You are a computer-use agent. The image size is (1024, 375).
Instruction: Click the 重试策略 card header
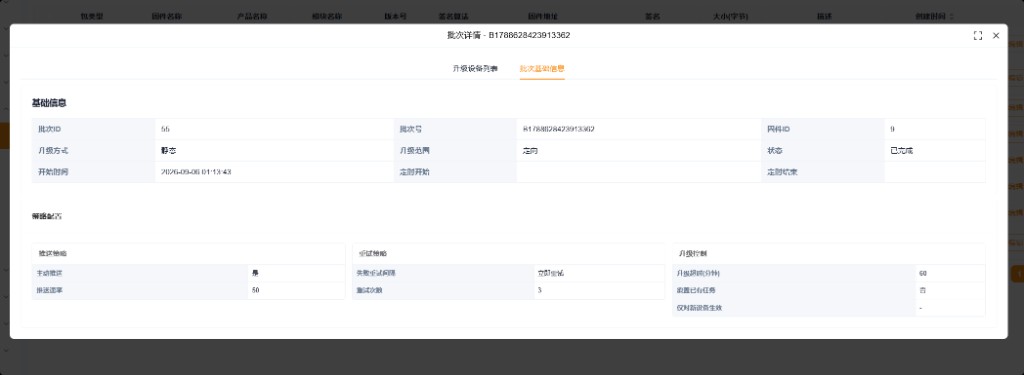[509, 253]
